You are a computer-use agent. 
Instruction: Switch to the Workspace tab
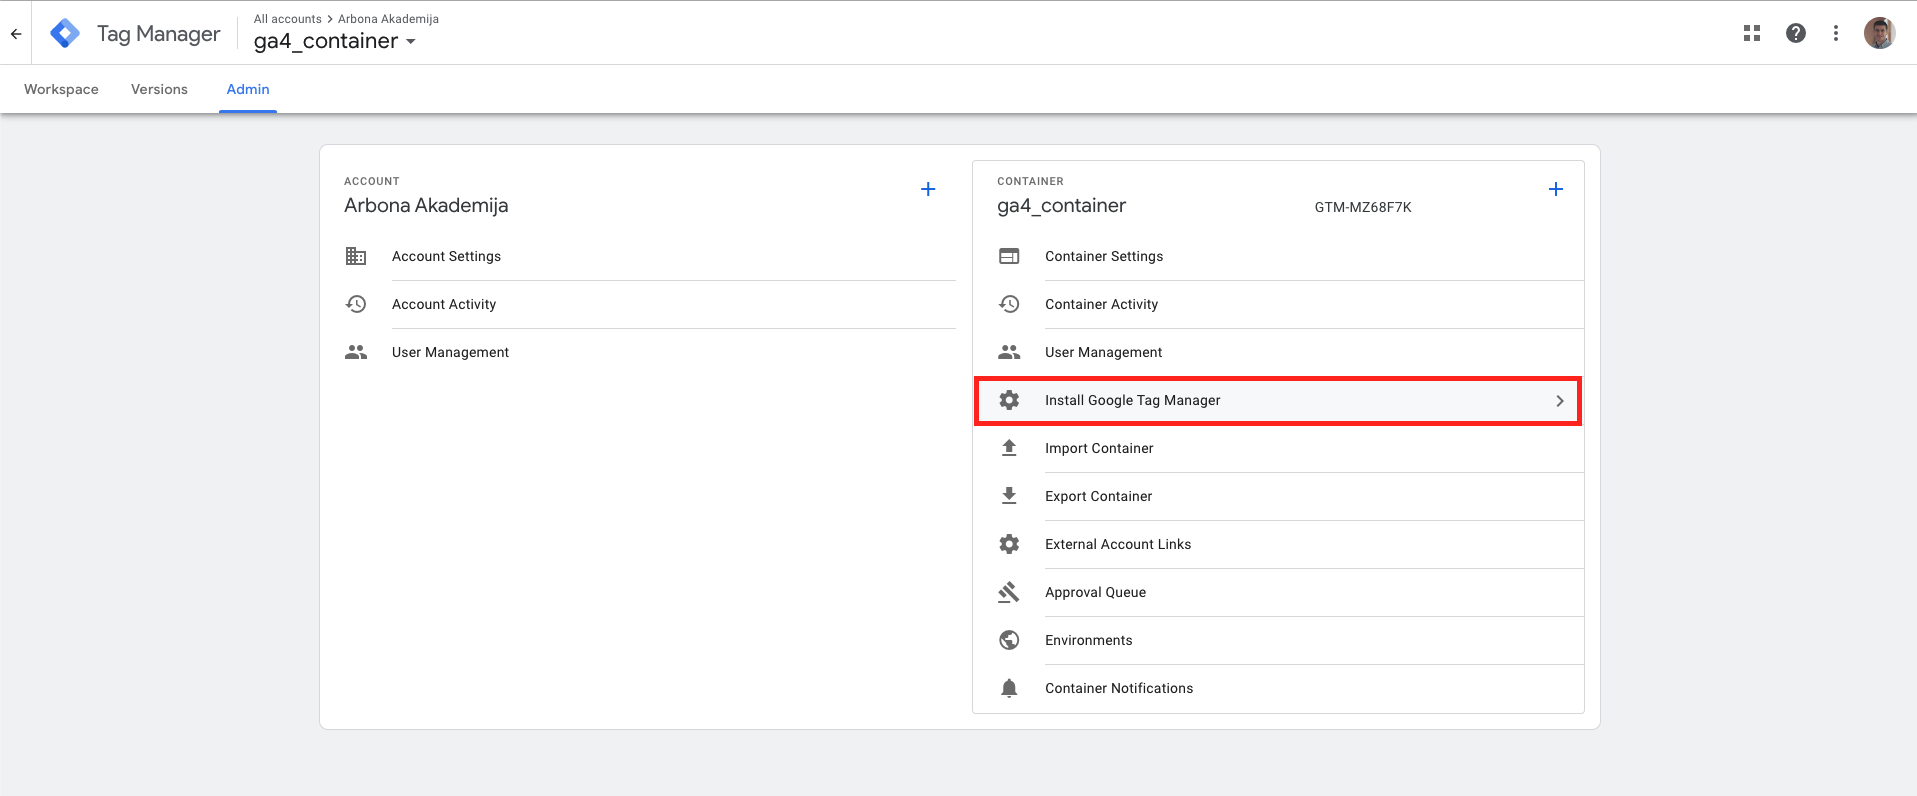coord(61,89)
